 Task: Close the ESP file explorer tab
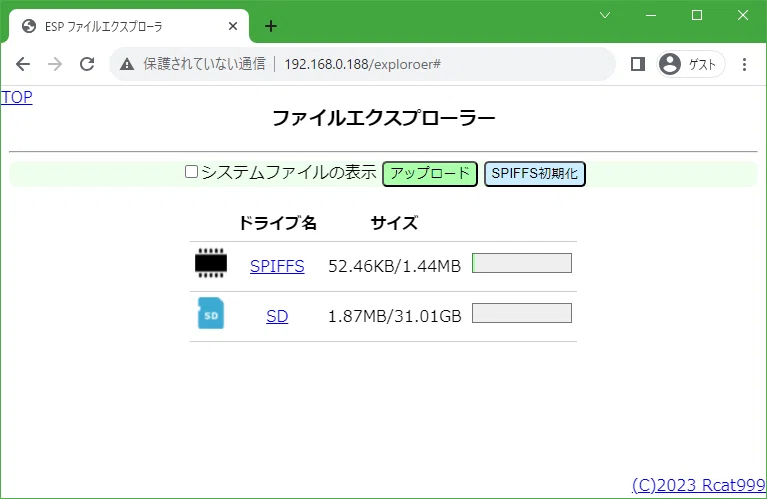pyautogui.click(x=233, y=26)
